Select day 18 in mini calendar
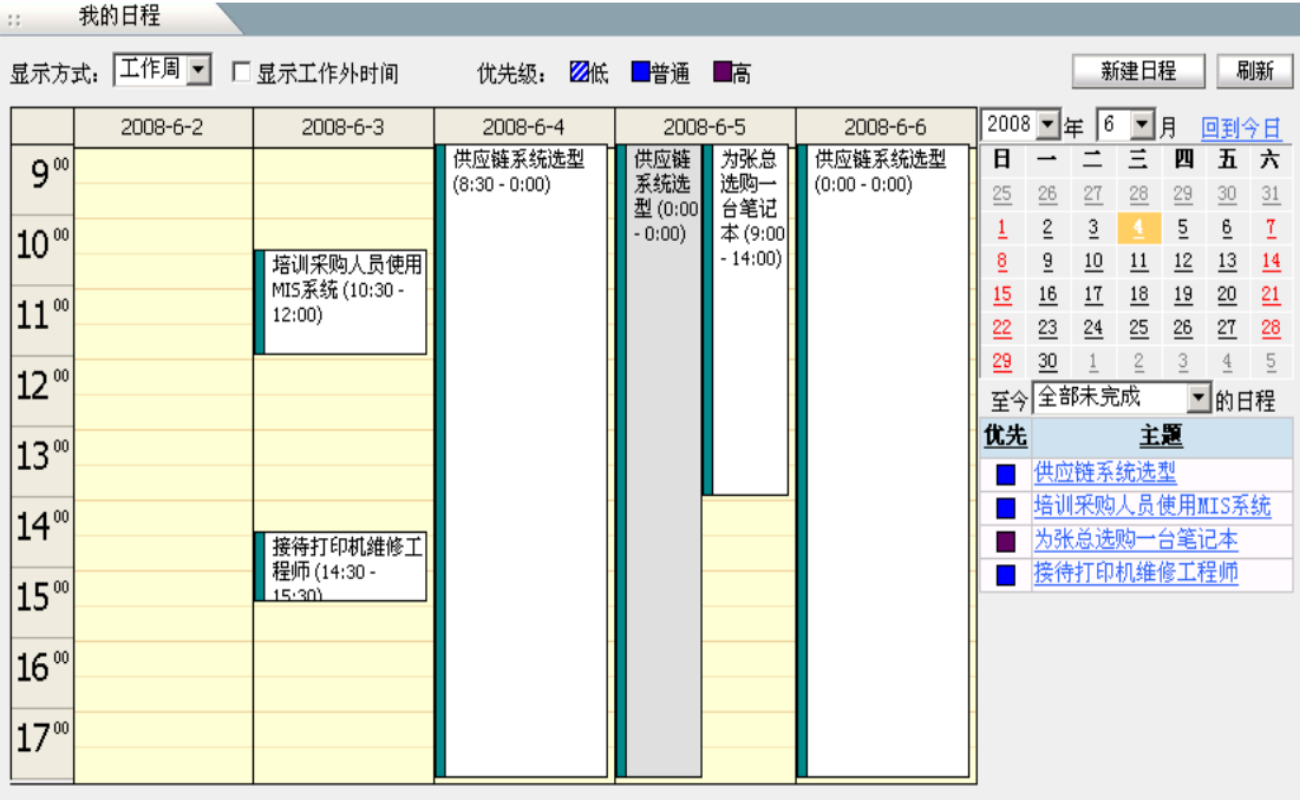This screenshot has height=800, width=1300. point(1138,295)
